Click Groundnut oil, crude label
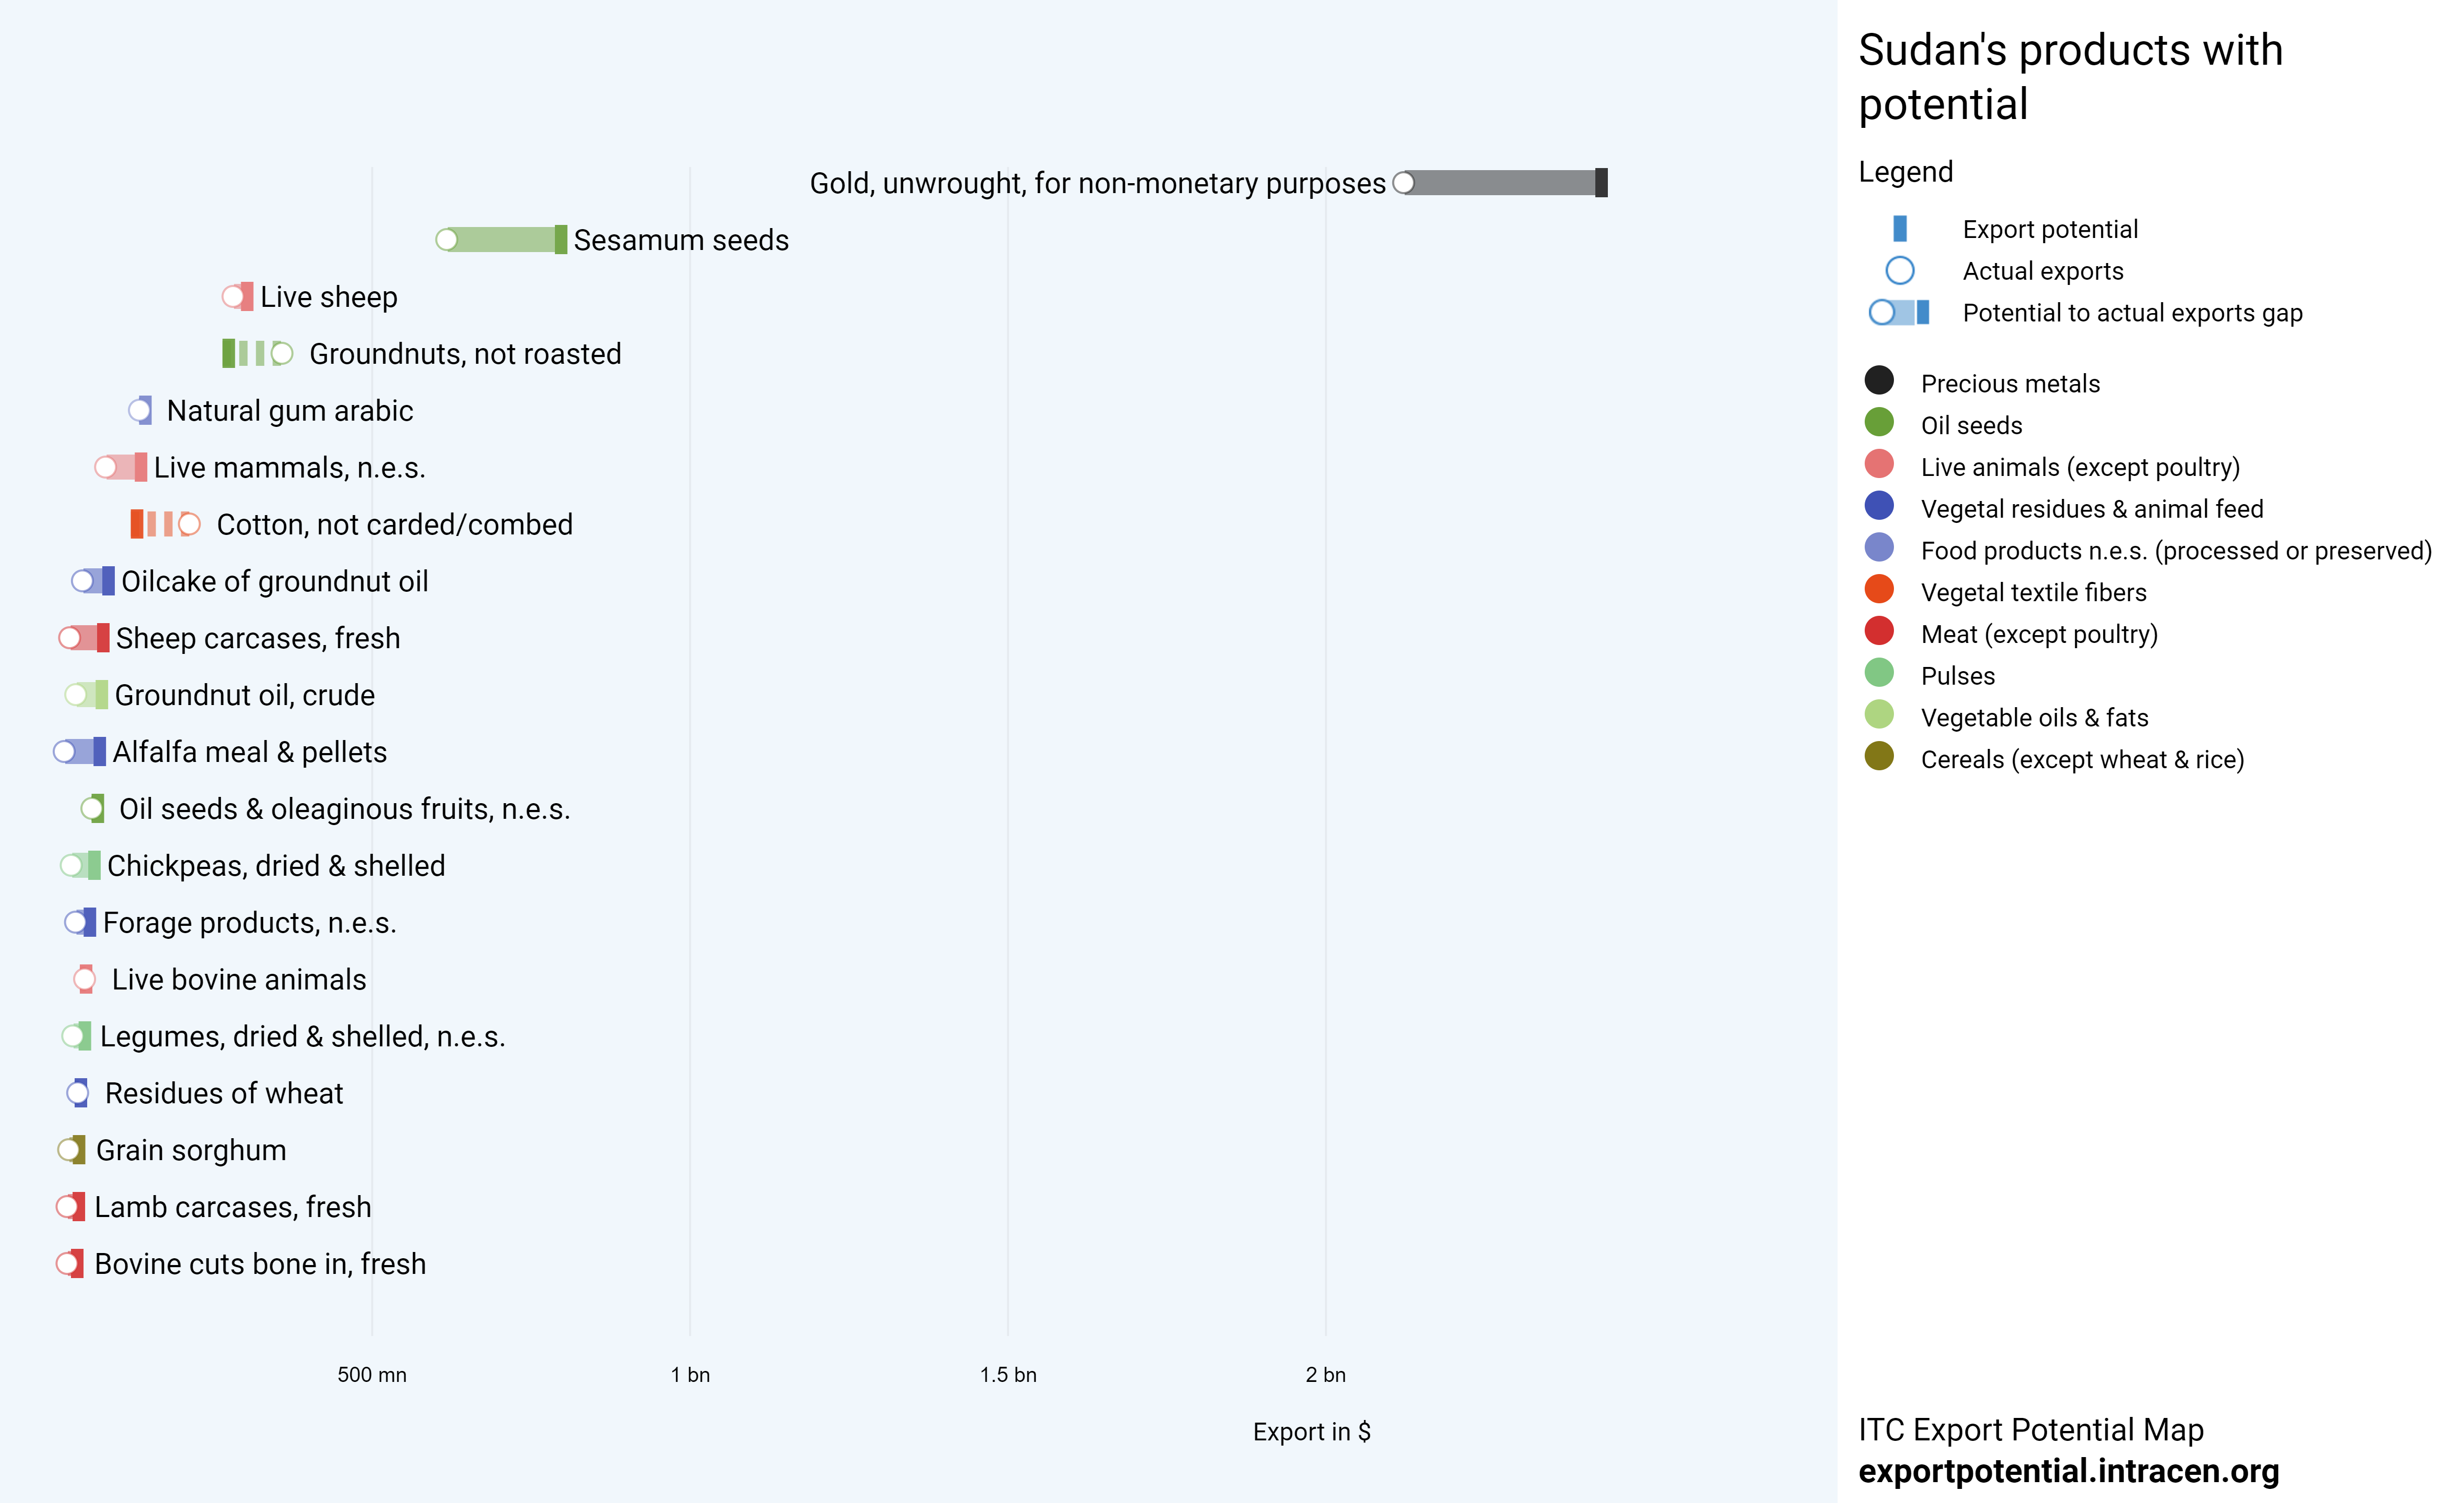The height and width of the screenshot is (1503, 2464). coord(245,696)
